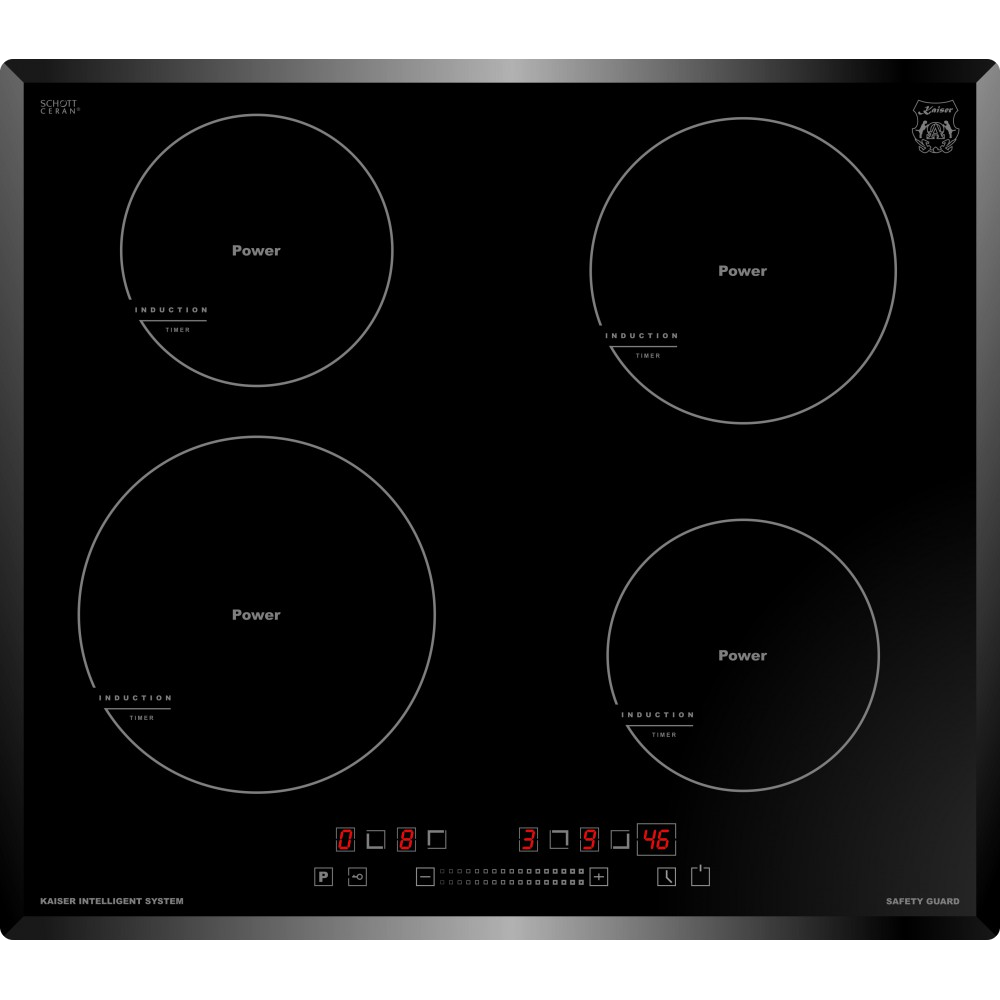1000x1000 pixels.
Task: Tap the clock timer icon
Action: (x=666, y=877)
